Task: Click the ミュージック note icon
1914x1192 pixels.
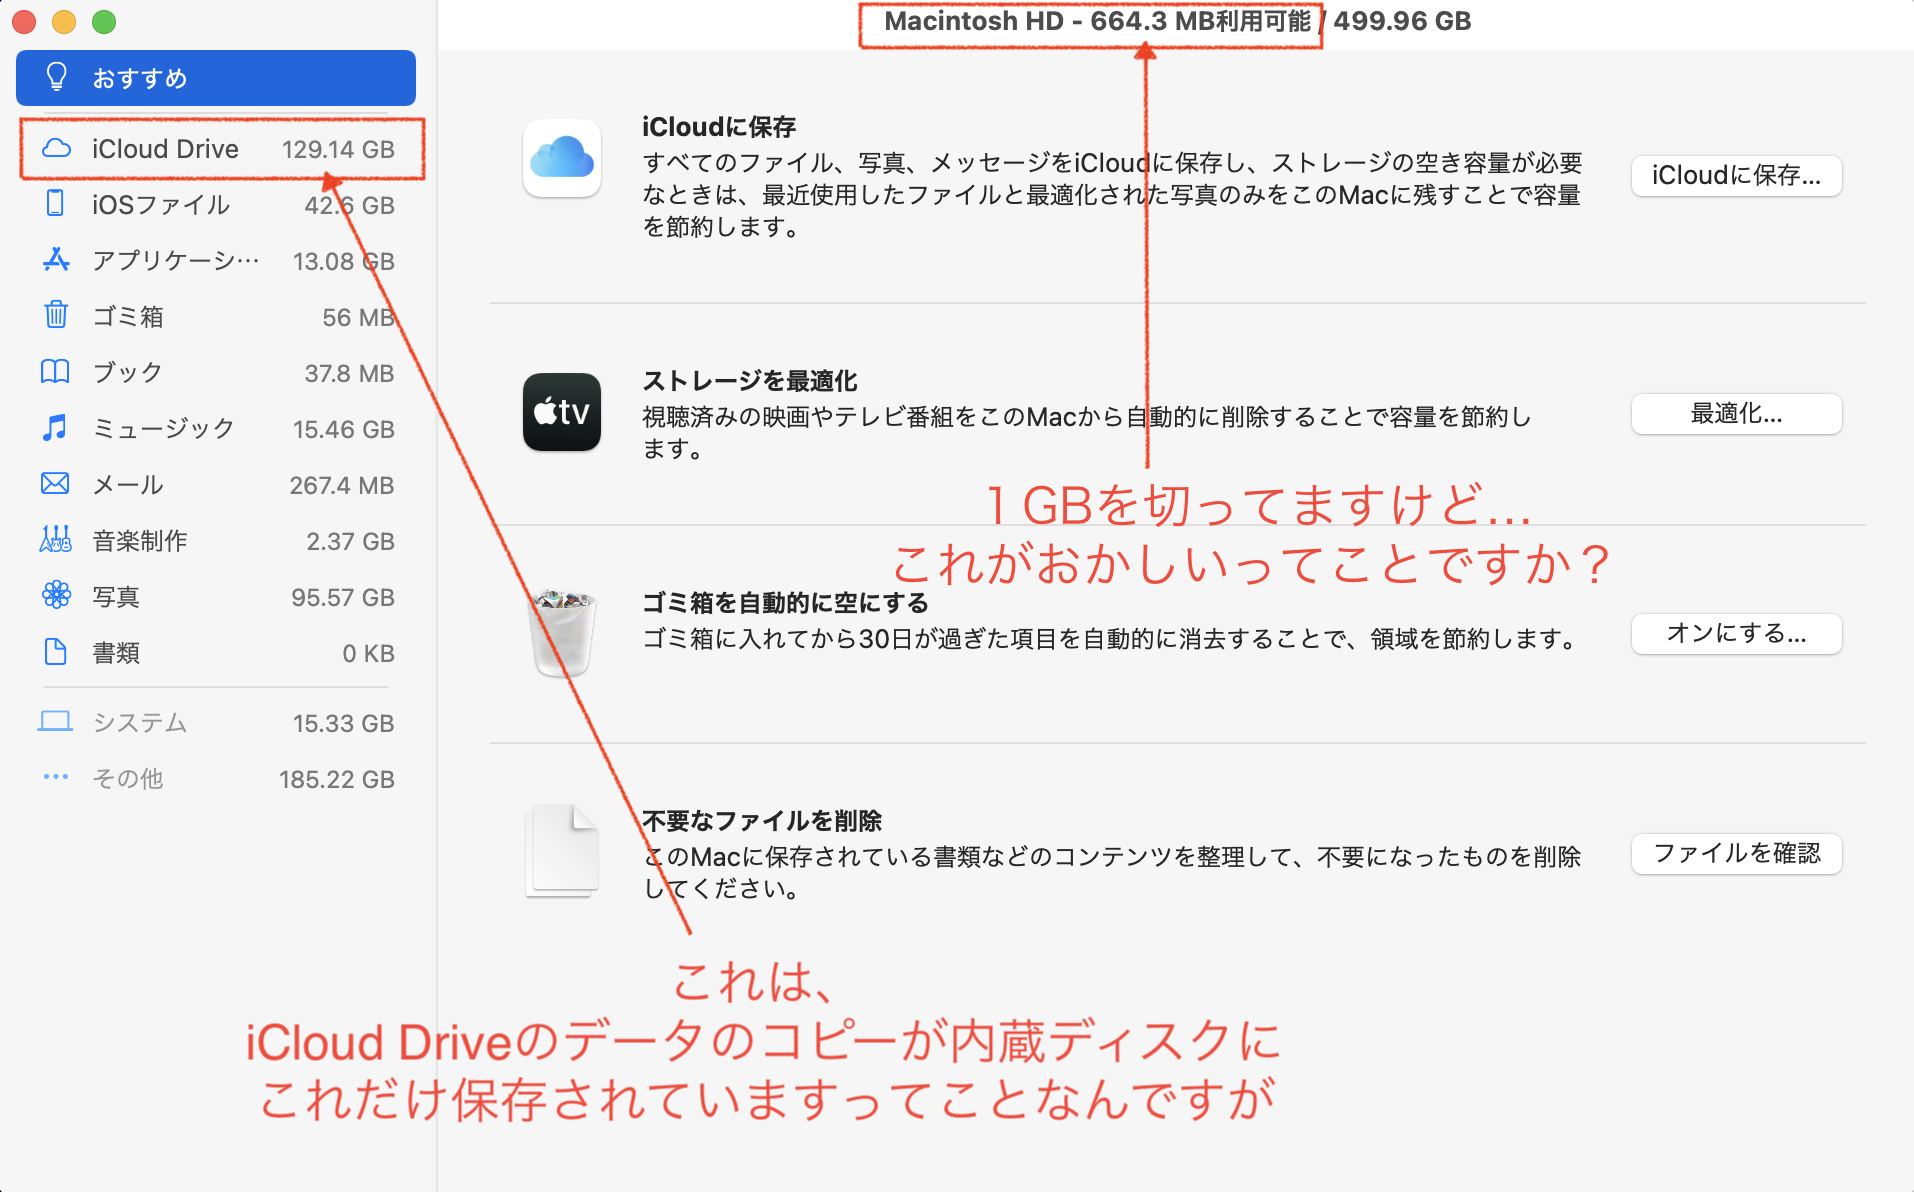Action: click(x=56, y=428)
